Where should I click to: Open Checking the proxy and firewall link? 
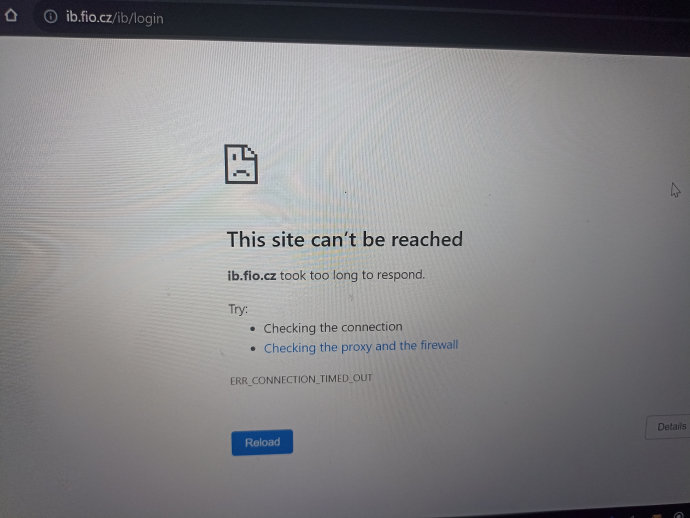point(361,346)
